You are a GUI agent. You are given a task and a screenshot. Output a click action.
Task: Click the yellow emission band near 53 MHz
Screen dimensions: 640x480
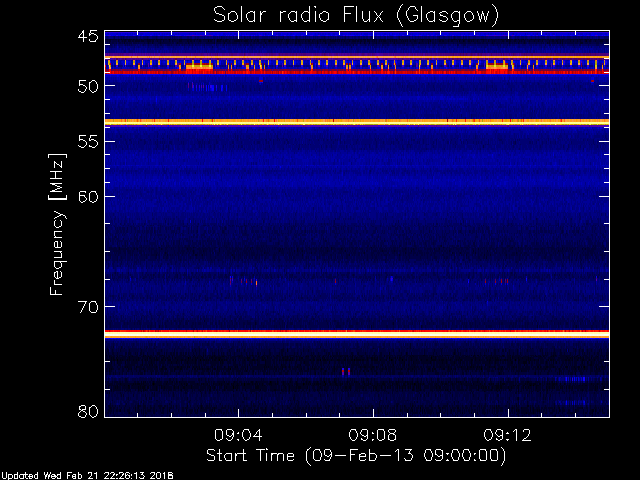[x=357, y=122]
